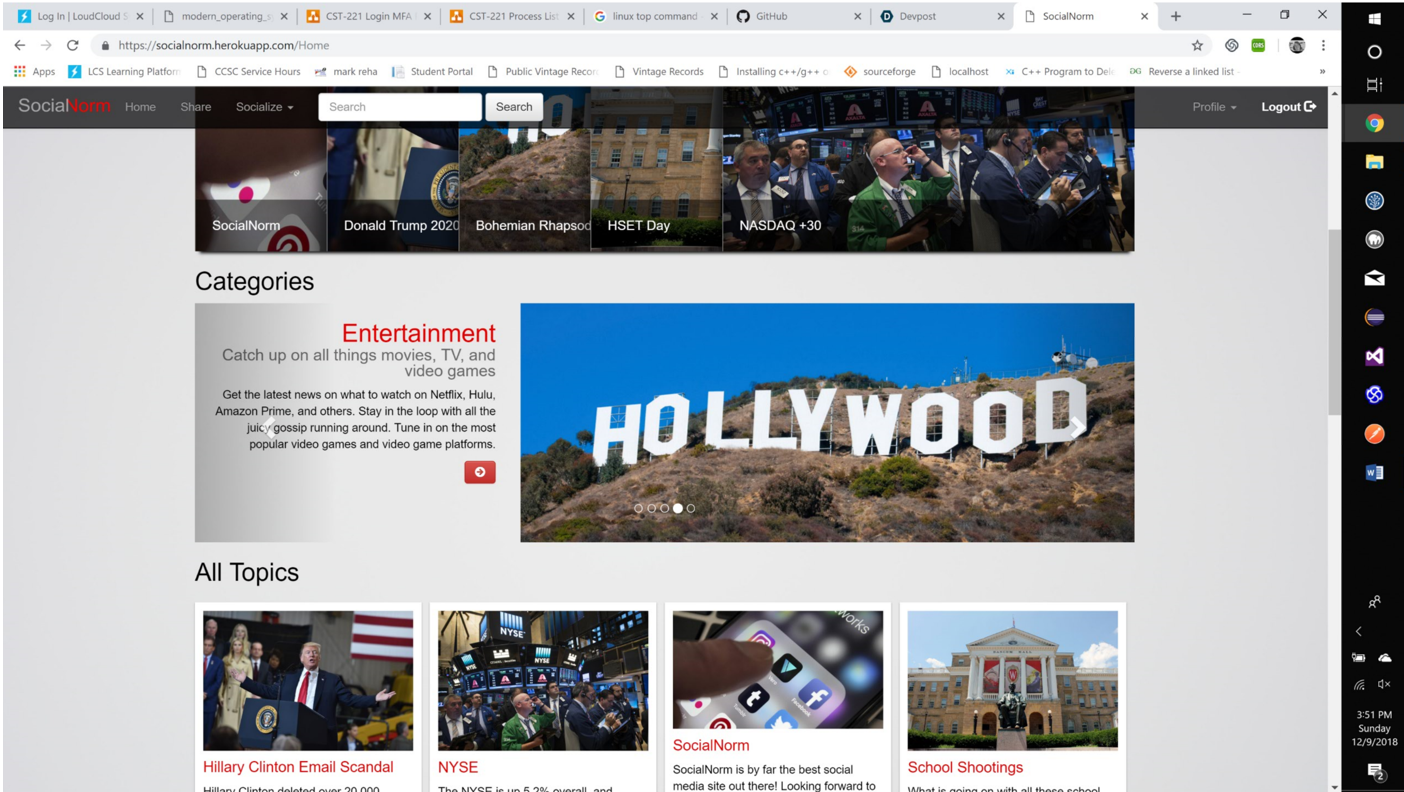Switch to the Devpost tab
The image size is (1404, 792).
coord(940,16)
